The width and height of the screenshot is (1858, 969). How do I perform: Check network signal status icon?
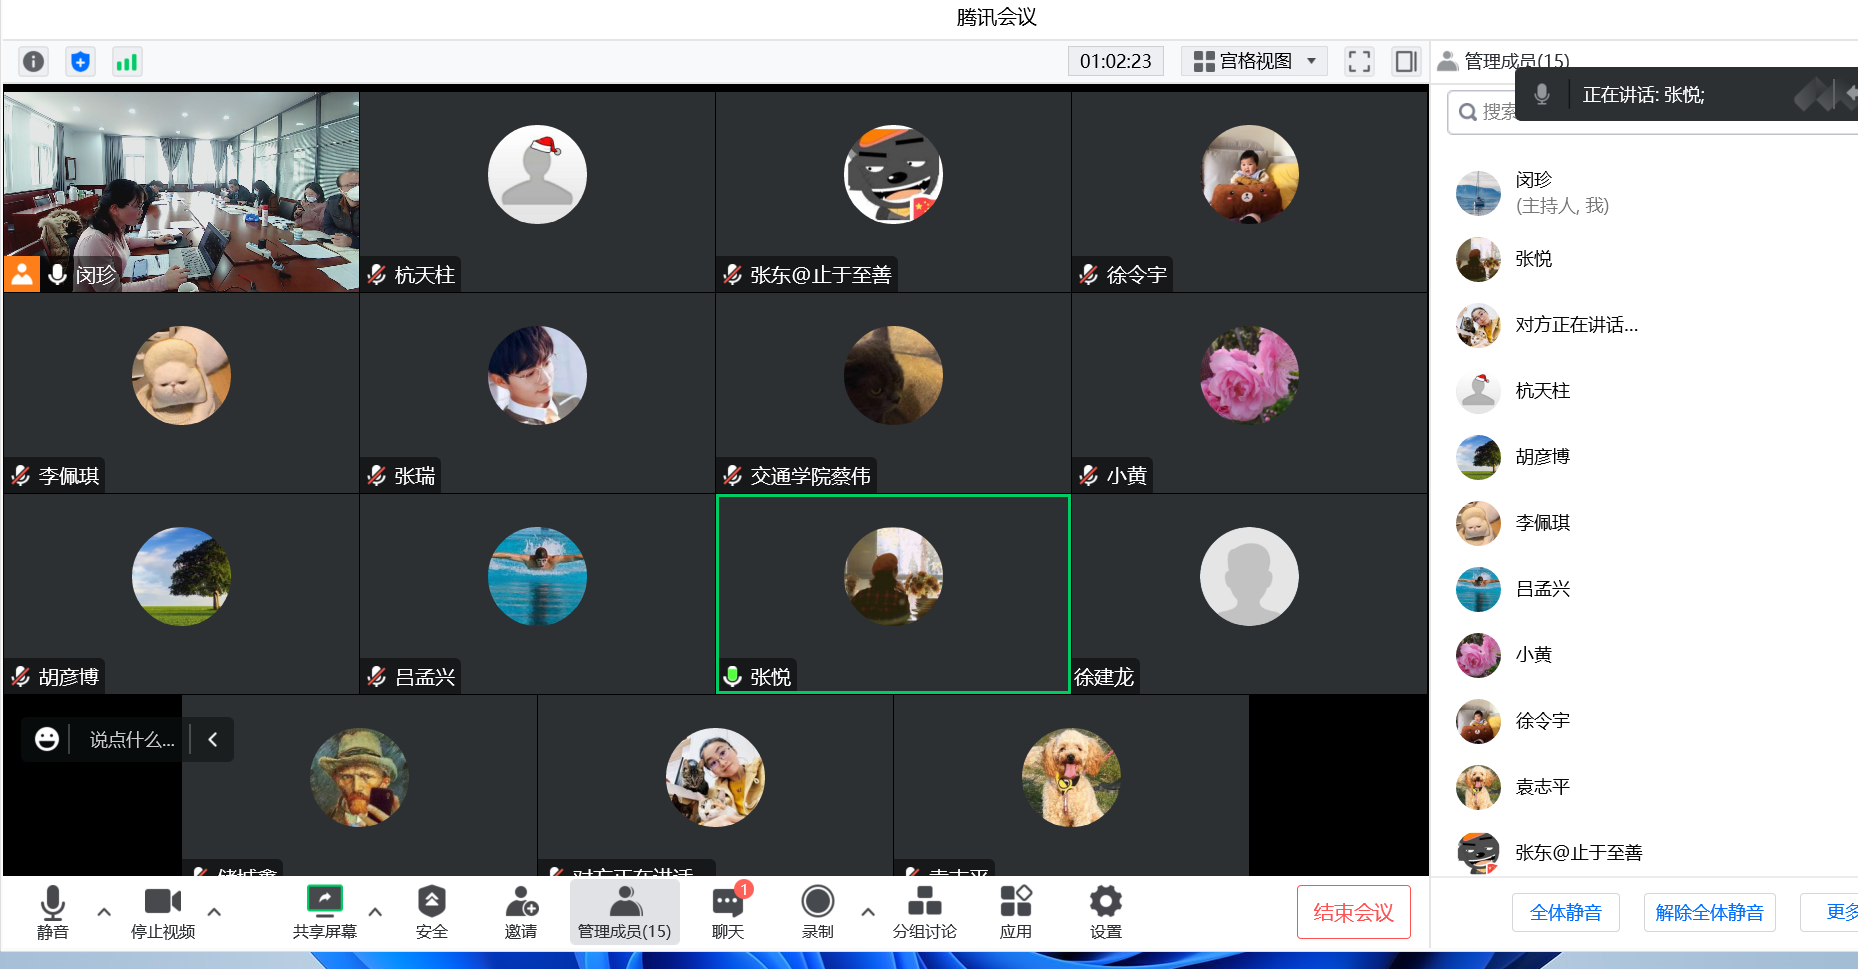click(x=127, y=62)
